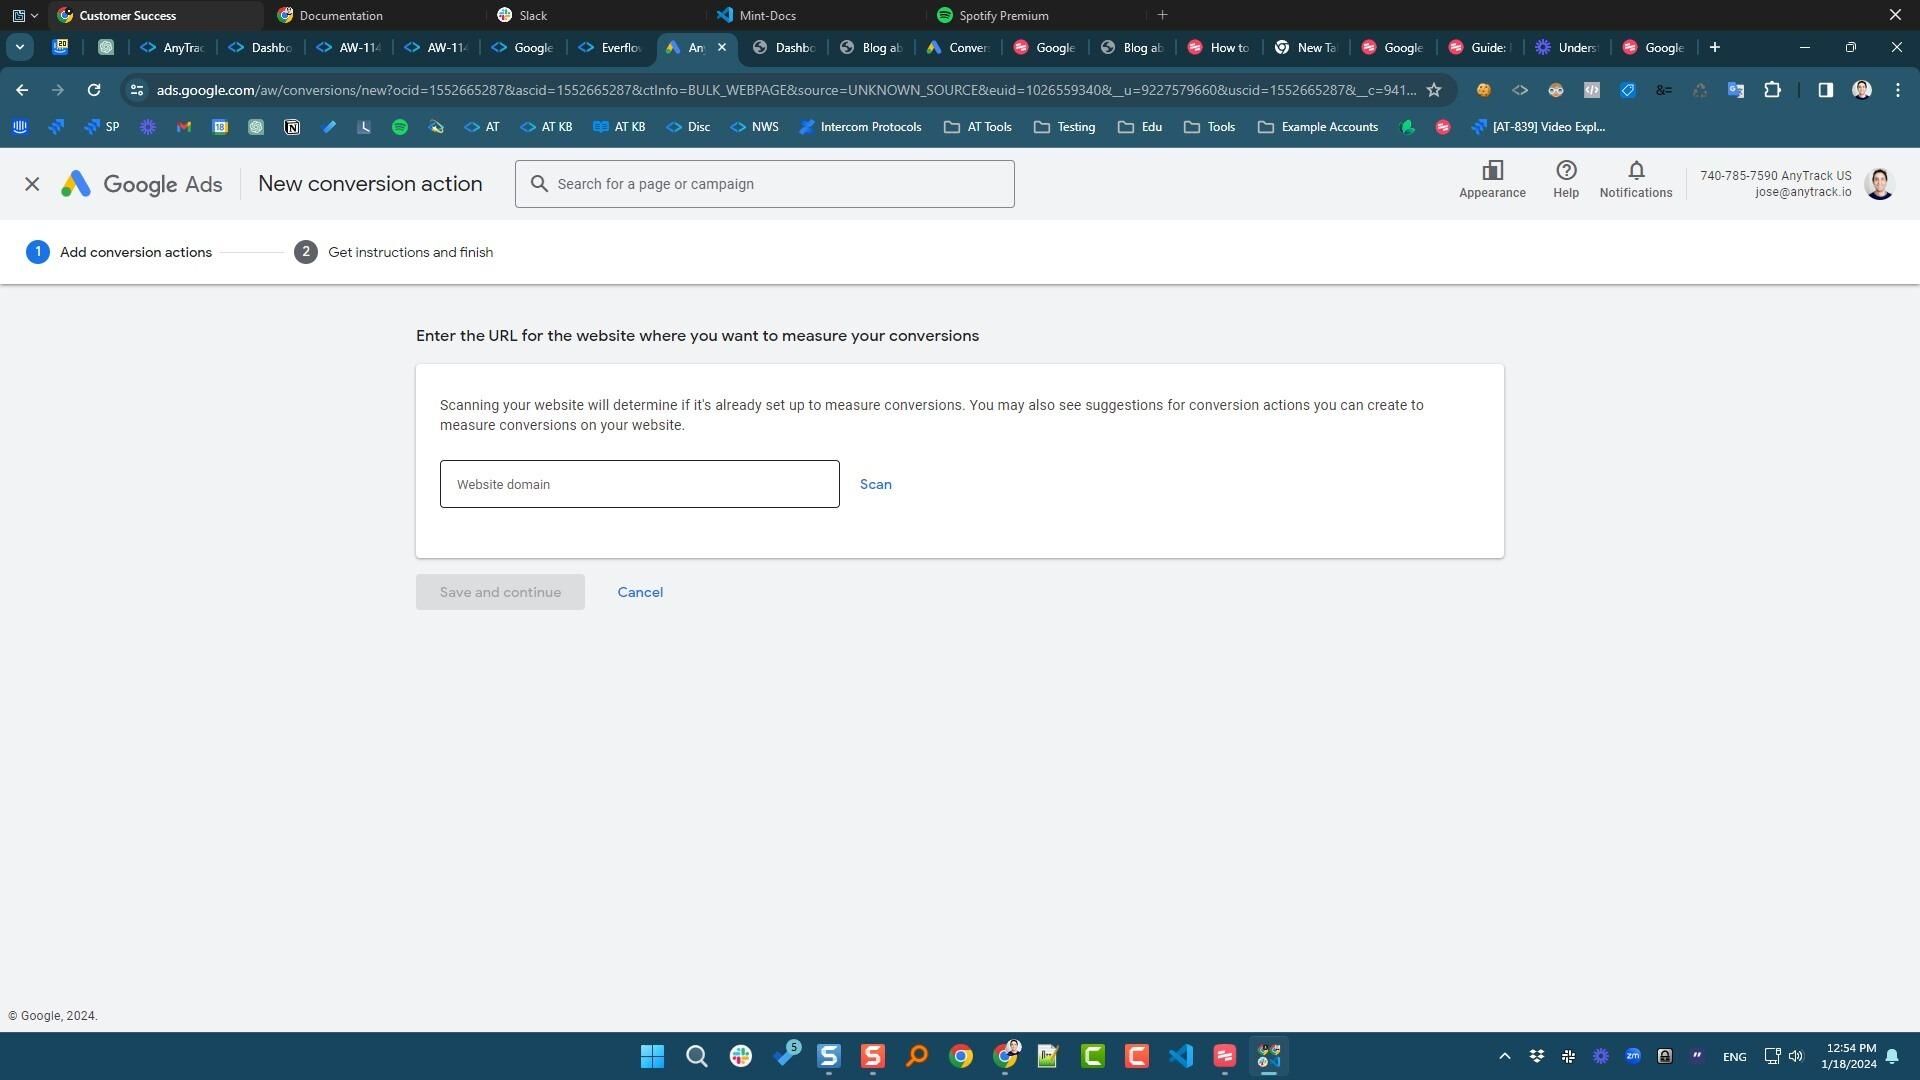Screen dimensions: 1920x1080
Task: Open the Help panel
Action: 1565,181
